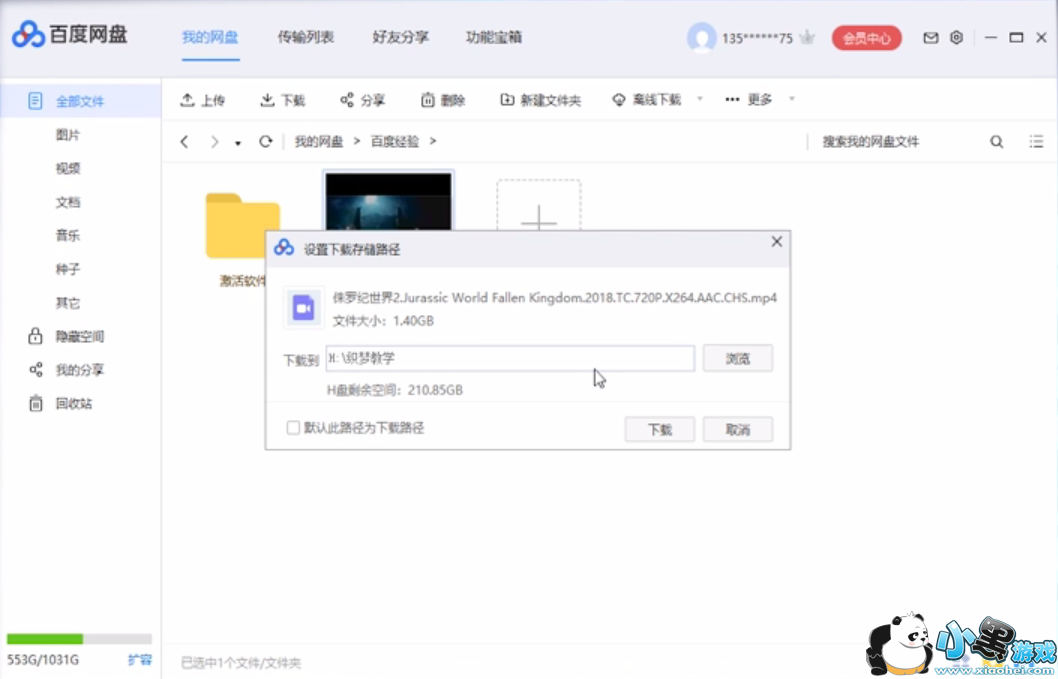This screenshot has height=679, width=1058.
Task: Check 默认此路径为下载路径 checkbox
Action: [293, 428]
